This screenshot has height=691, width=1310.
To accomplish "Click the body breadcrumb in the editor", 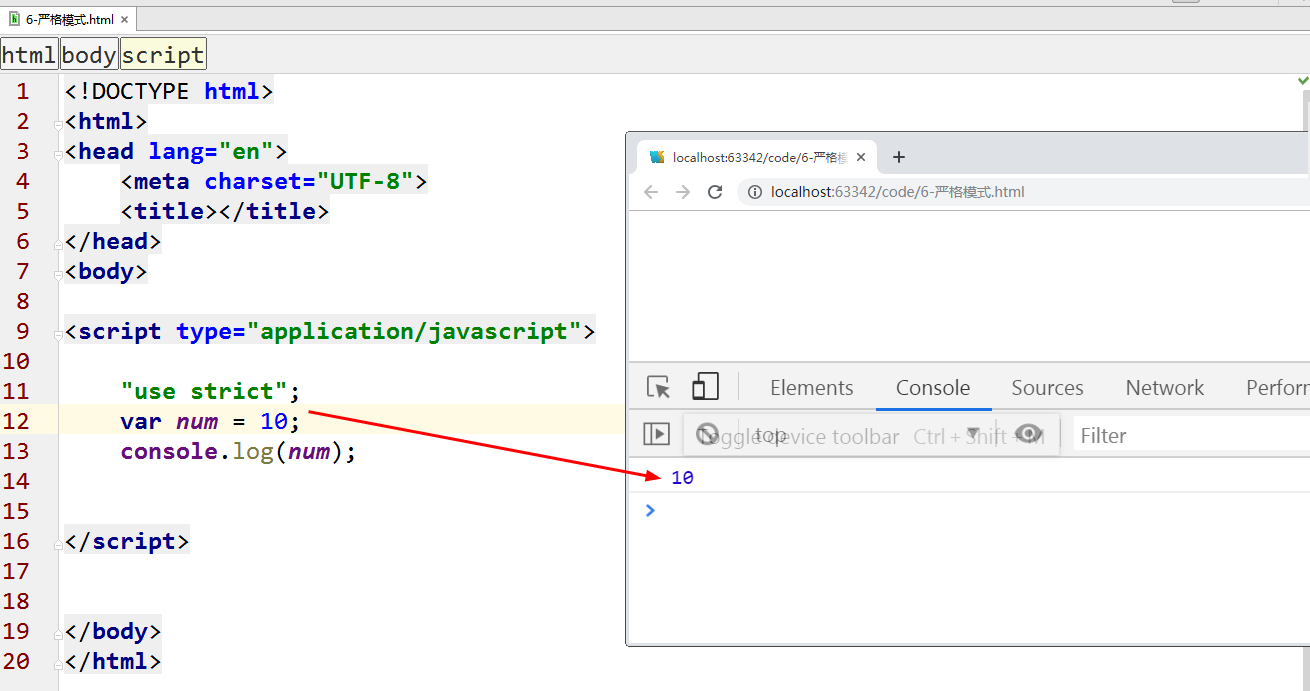I will pyautogui.click(x=89, y=55).
